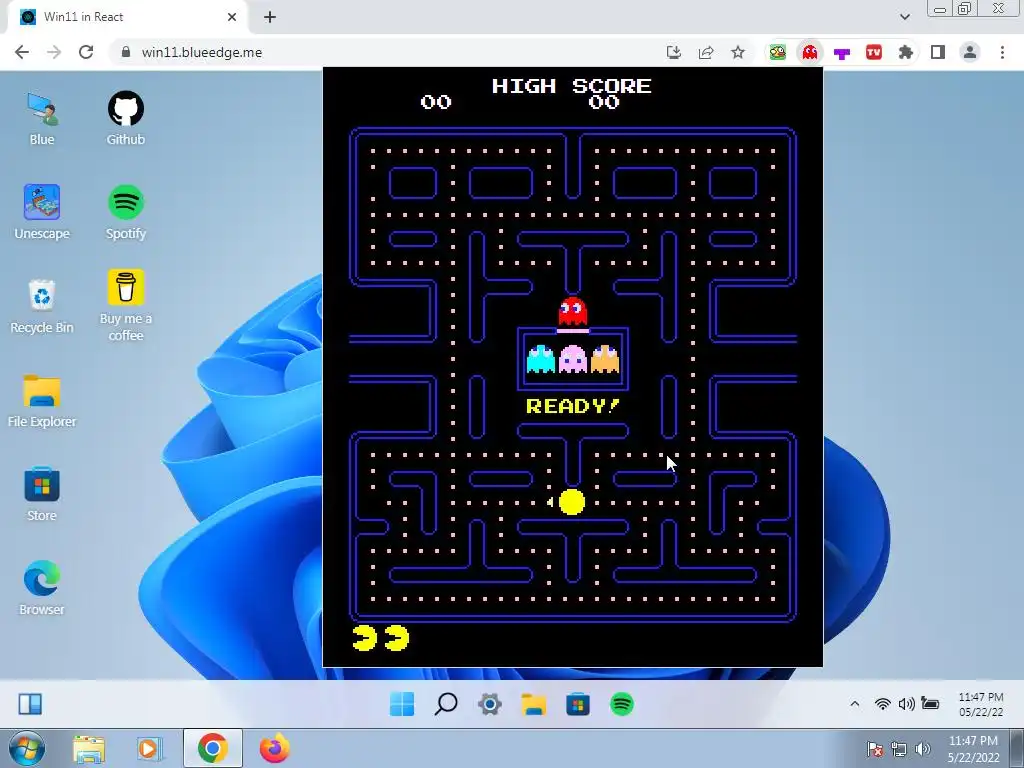1024x768 pixels.
Task: Click the red ghost Blinky
Action: (573, 312)
